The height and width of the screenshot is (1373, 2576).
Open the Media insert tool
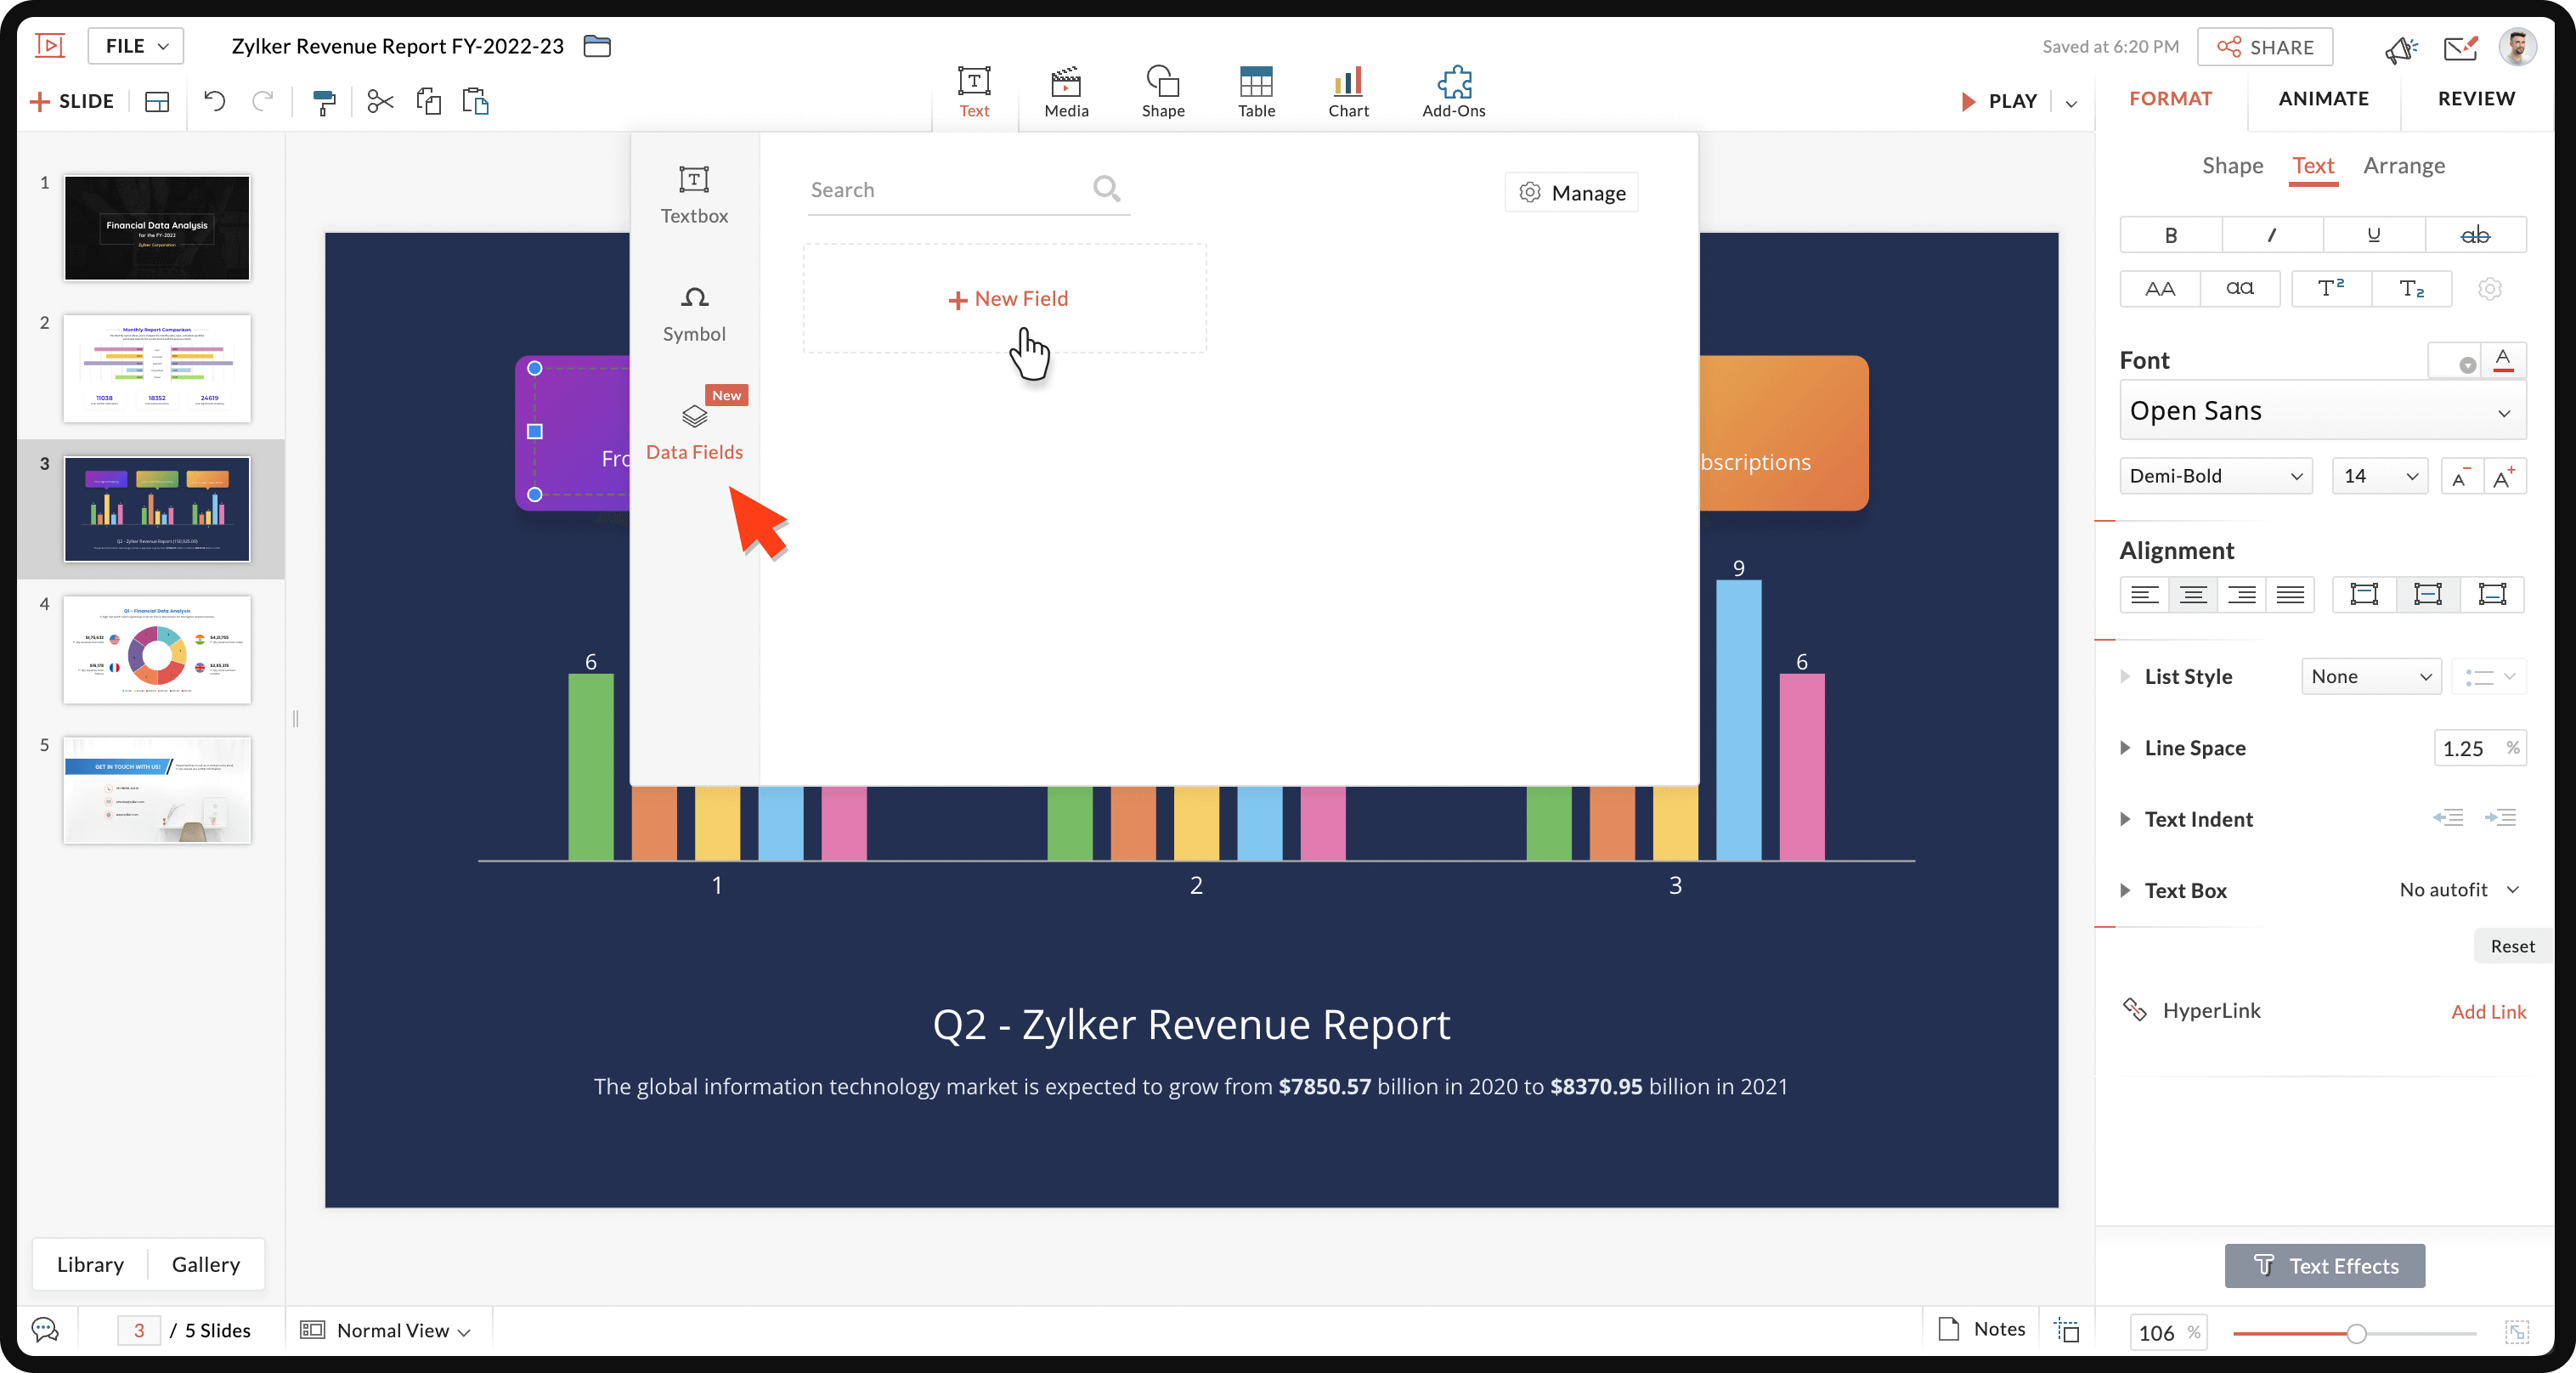pos(1066,92)
